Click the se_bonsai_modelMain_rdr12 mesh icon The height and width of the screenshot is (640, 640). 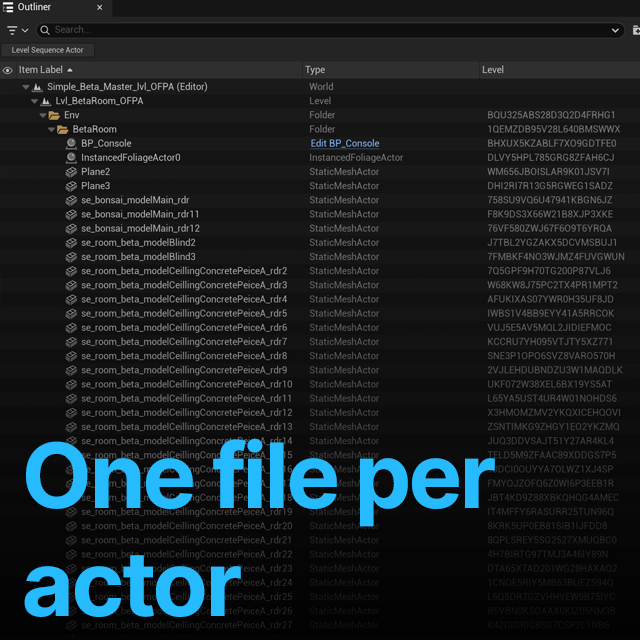pyautogui.click(x=71, y=229)
